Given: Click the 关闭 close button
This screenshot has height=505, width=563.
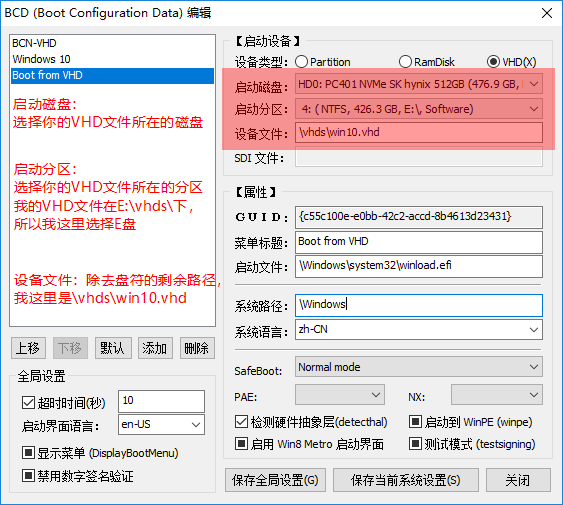Looking at the screenshot, I should (x=518, y=480).
